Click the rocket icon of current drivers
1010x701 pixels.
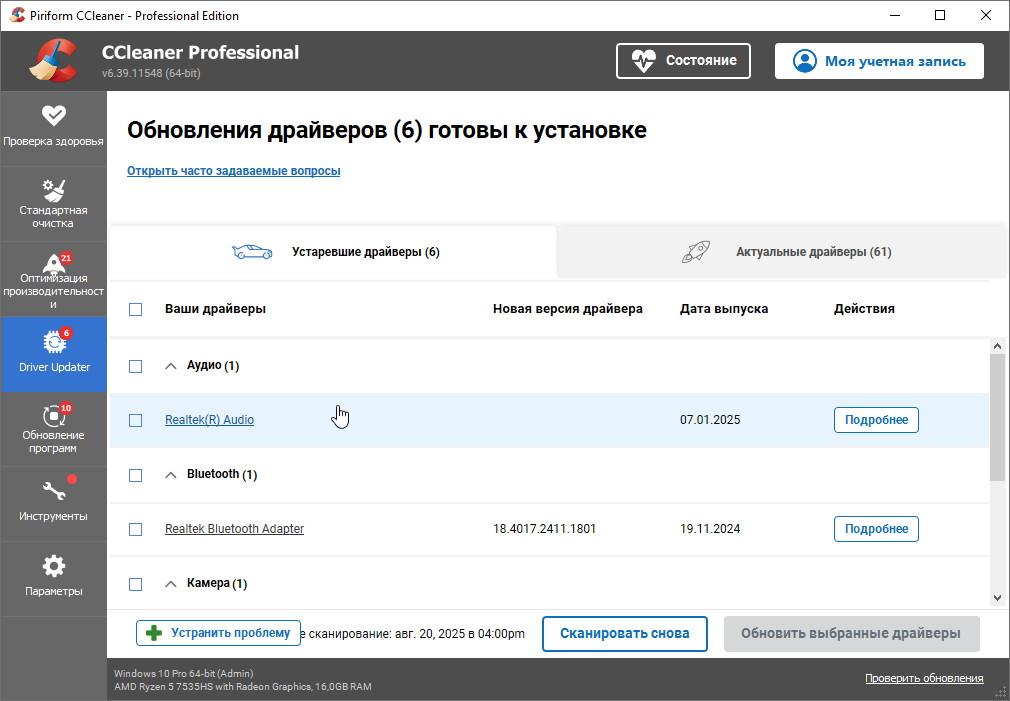coord(696,252)
